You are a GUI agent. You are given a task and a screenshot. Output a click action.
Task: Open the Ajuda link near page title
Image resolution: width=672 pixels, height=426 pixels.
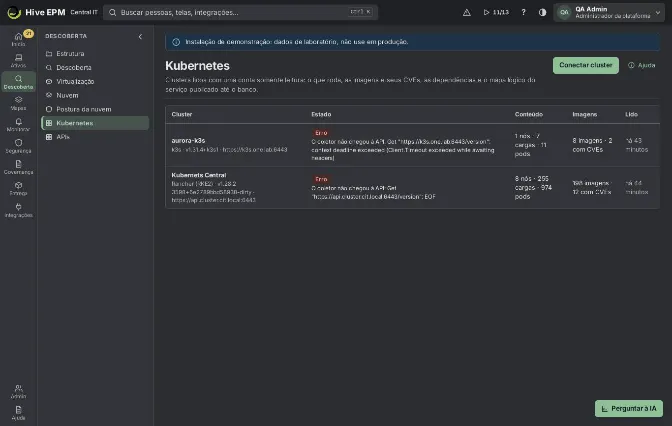642,65
